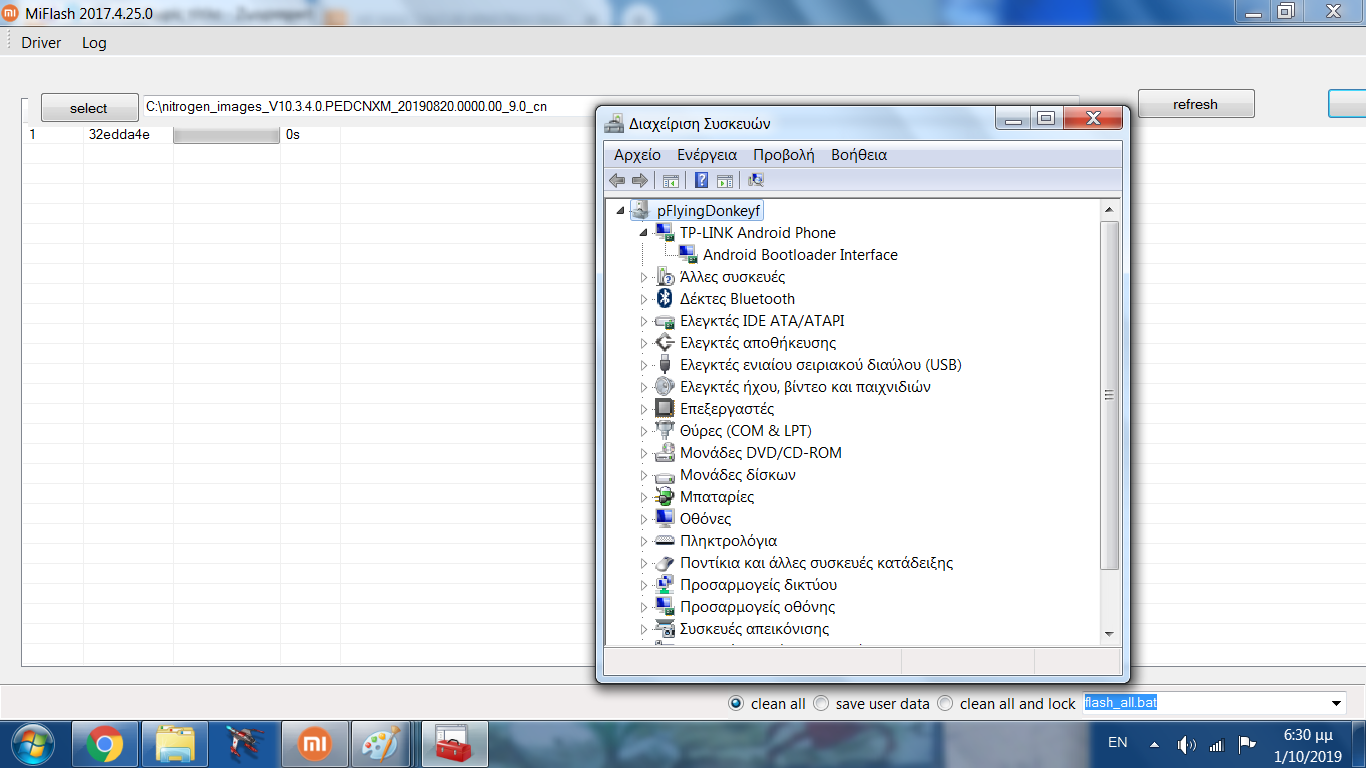Select the 'clean all' radio option
The width and height of the screenshot is (1366, 768).
coord(737,703)
